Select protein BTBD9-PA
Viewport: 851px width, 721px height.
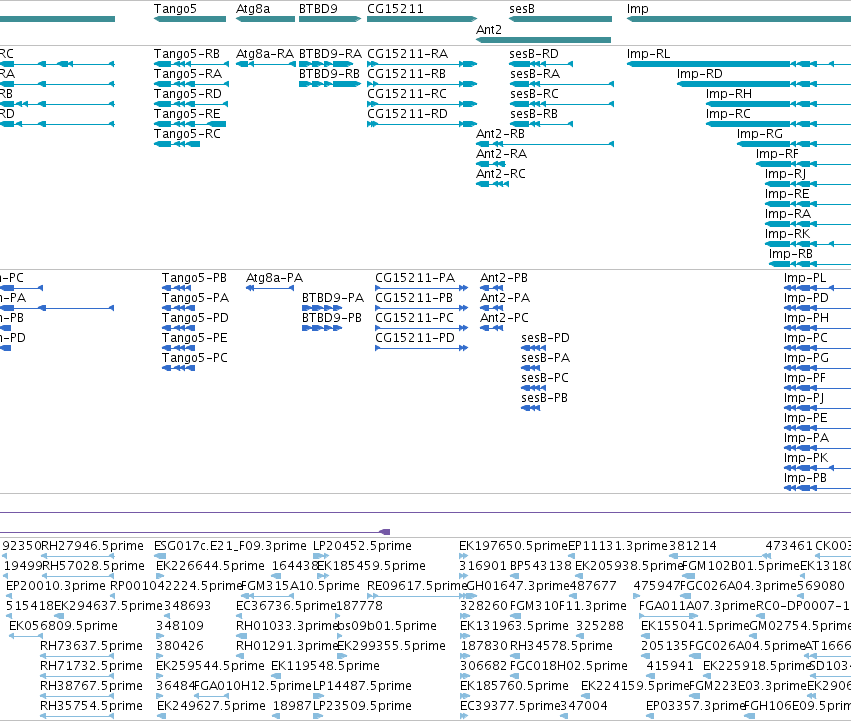(322, 308)
